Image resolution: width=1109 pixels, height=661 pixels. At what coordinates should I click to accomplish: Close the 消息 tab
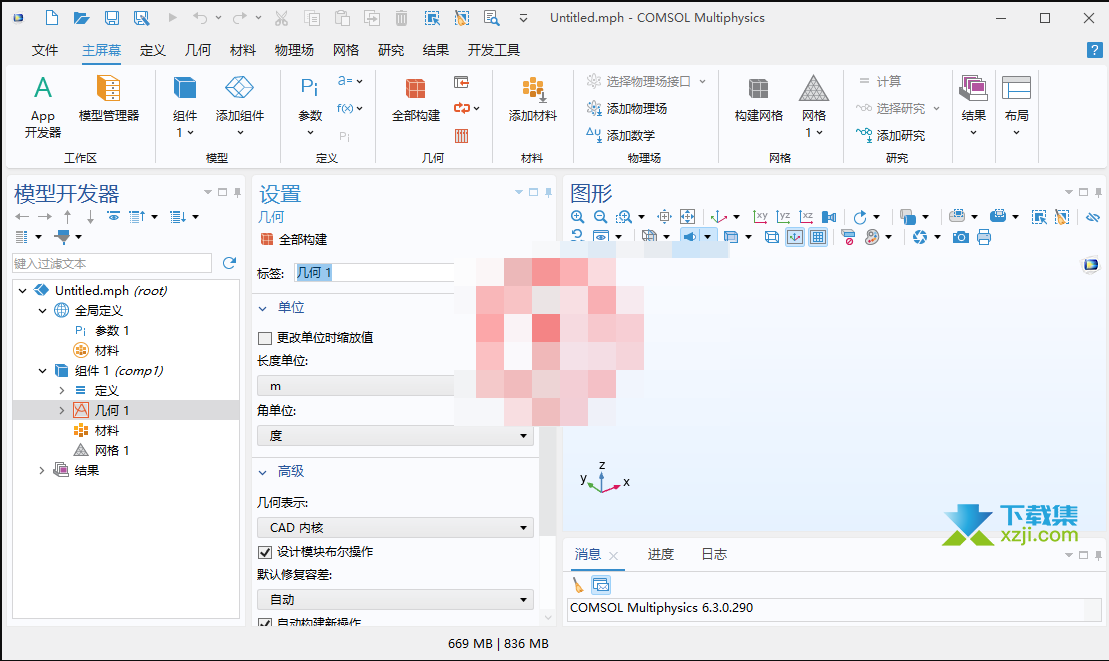click(x=614, y=556)
